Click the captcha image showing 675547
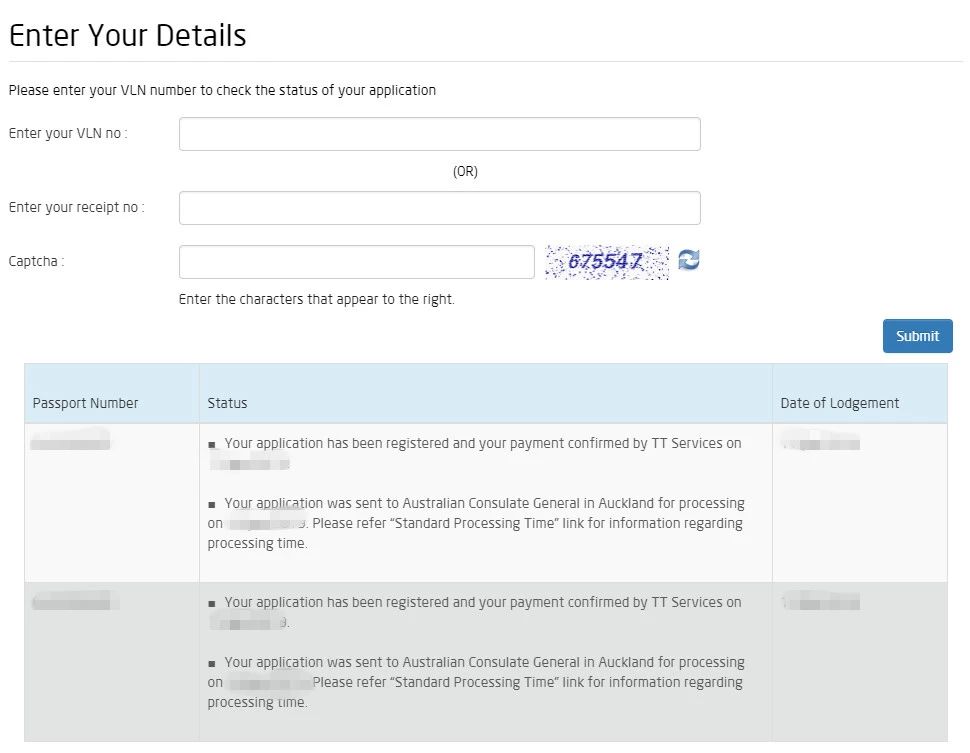Screen dimensions: 970x753 (606, 262)
